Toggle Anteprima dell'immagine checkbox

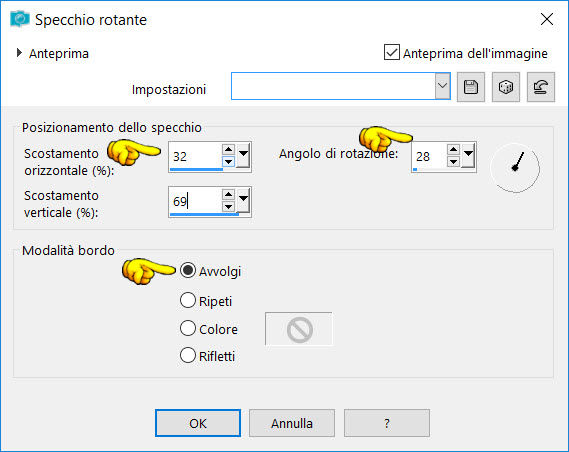pyautogui.click(x=392, y=53)
